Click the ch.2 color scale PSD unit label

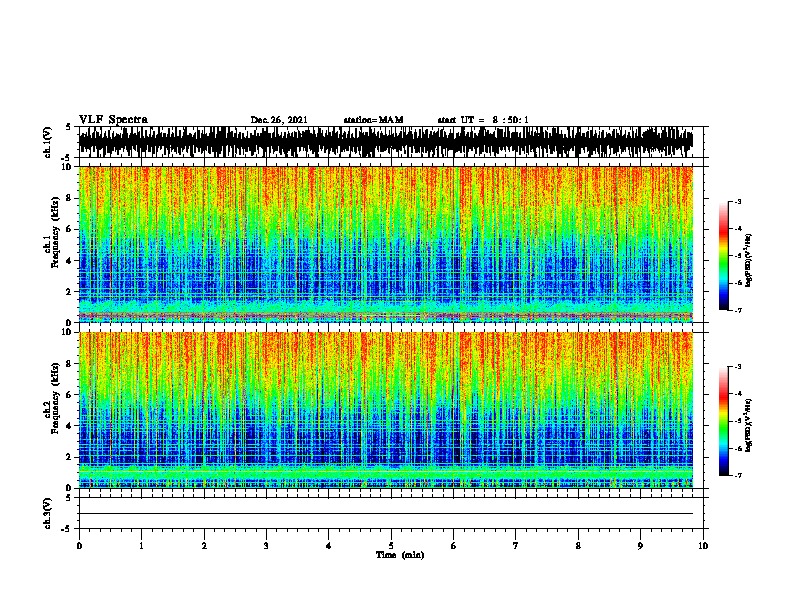(749, 426)
